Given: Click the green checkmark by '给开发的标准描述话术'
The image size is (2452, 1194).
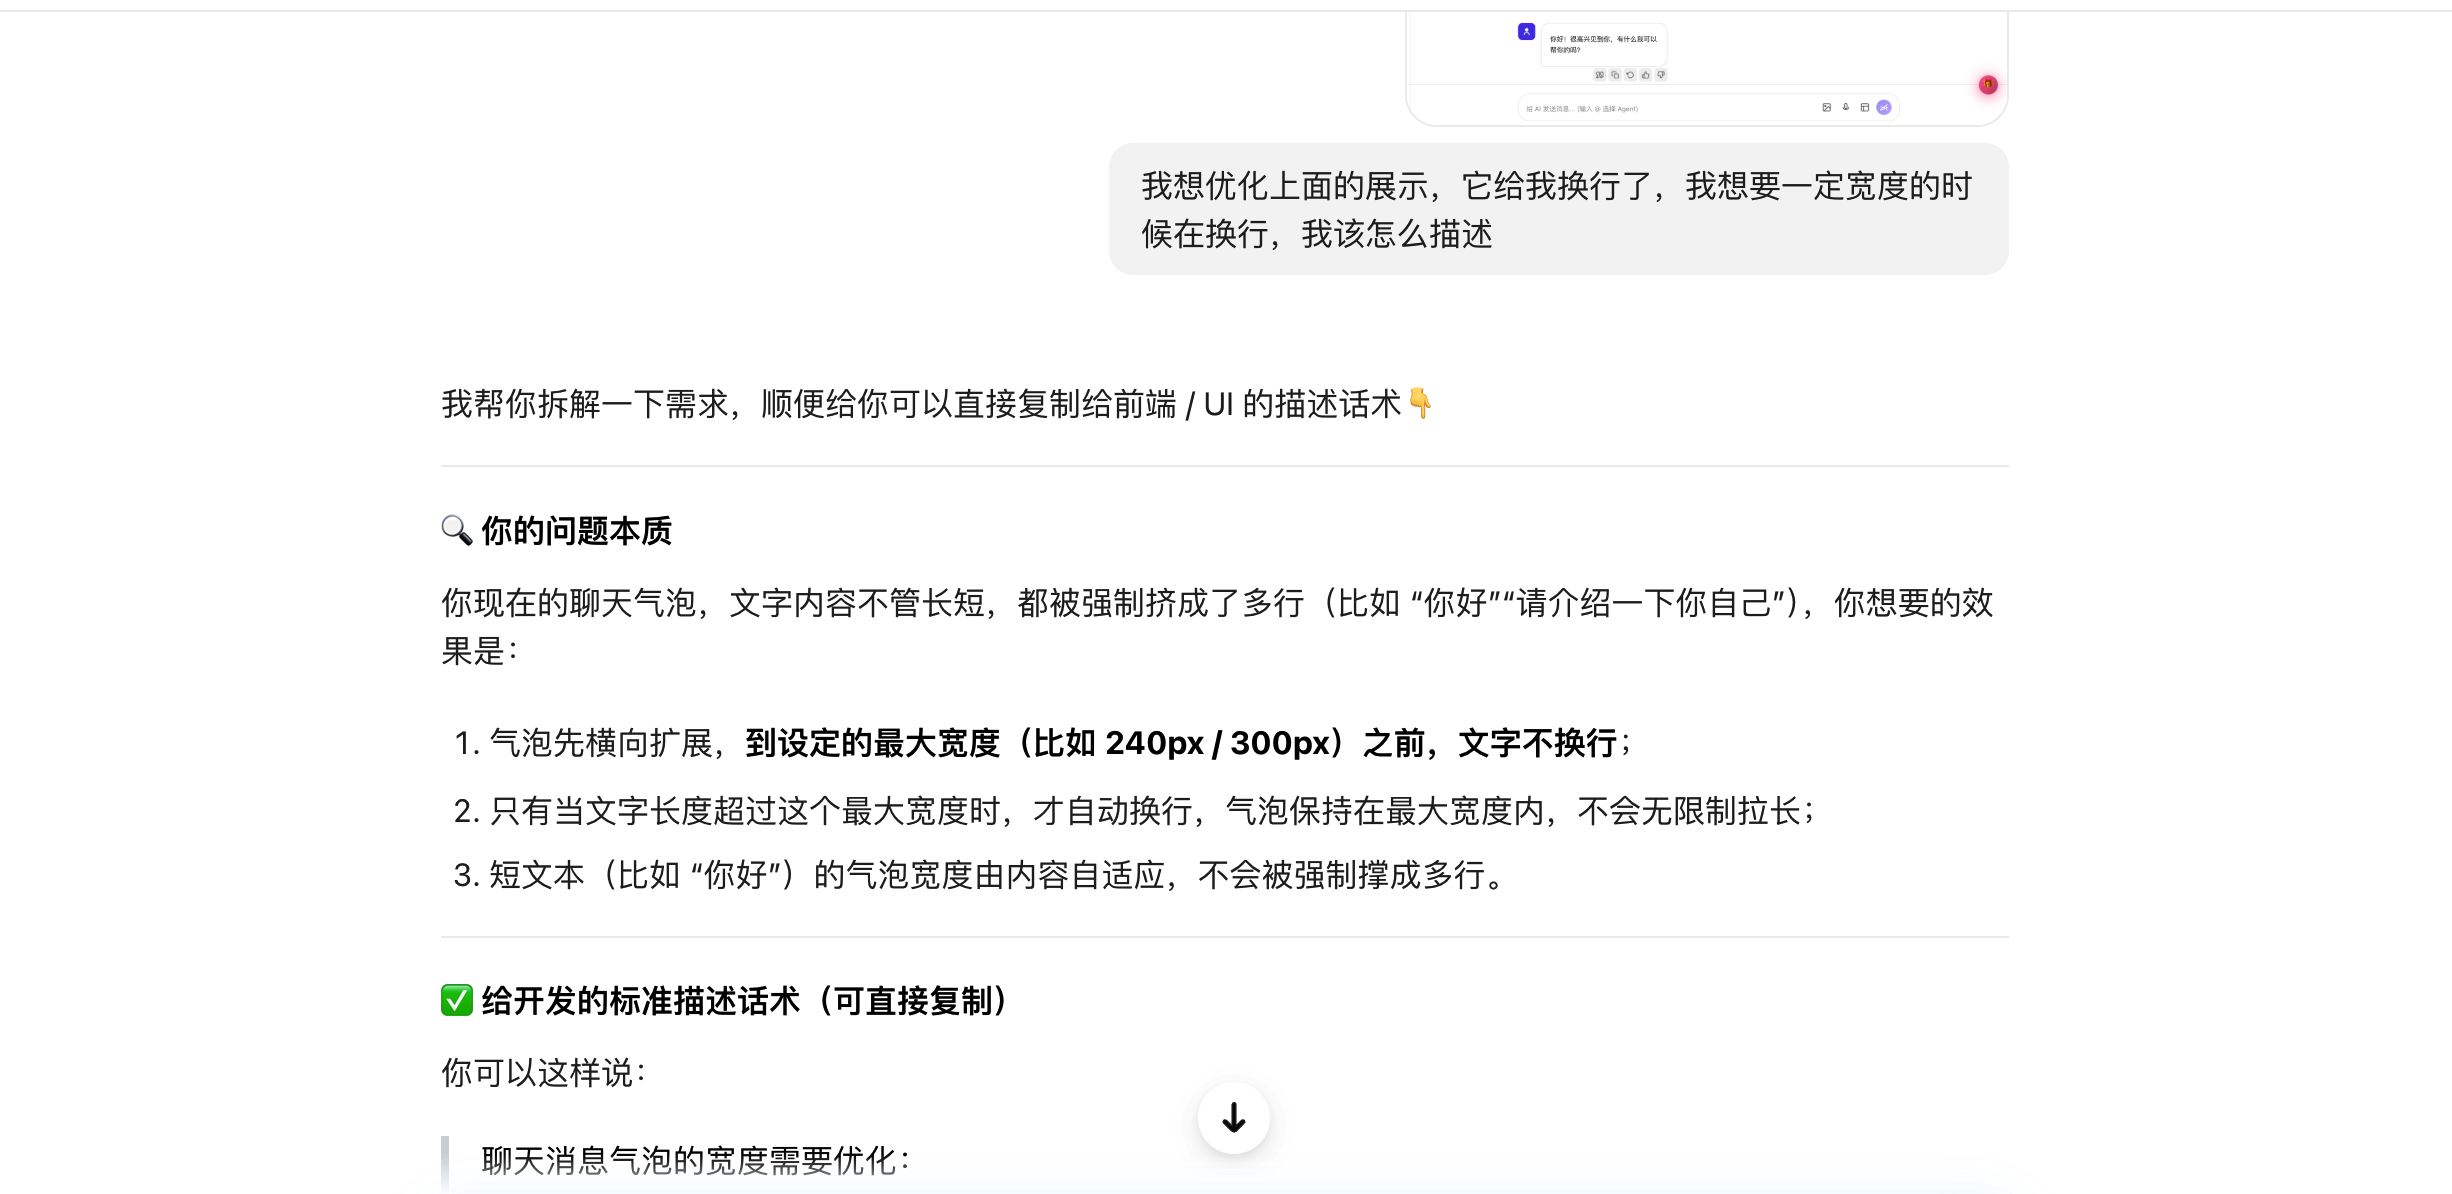Looking at the screenshot, I should [x=456, y=1000].
